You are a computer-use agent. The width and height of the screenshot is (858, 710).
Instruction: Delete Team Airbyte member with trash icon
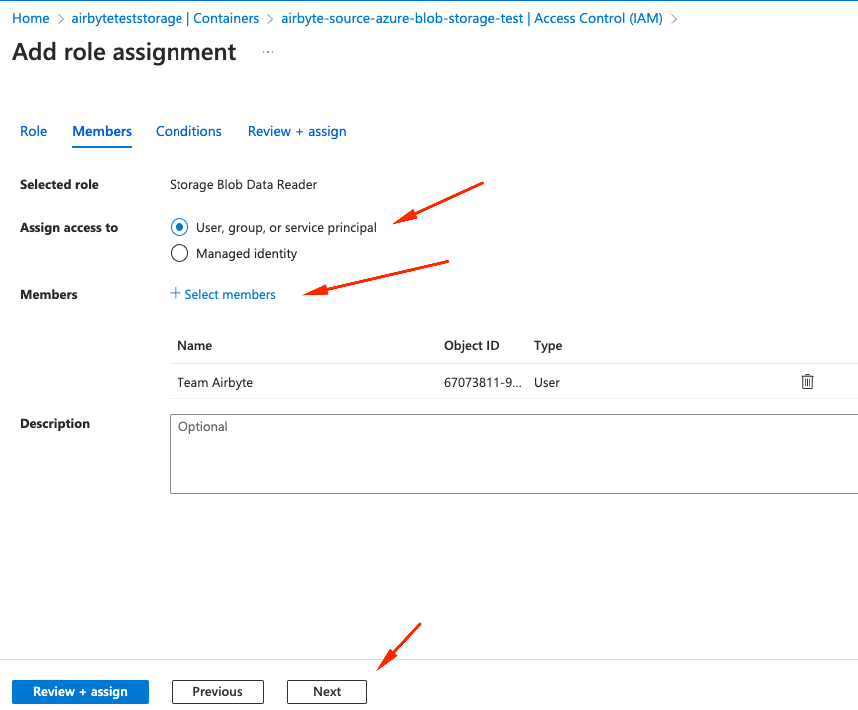[807, 382]
